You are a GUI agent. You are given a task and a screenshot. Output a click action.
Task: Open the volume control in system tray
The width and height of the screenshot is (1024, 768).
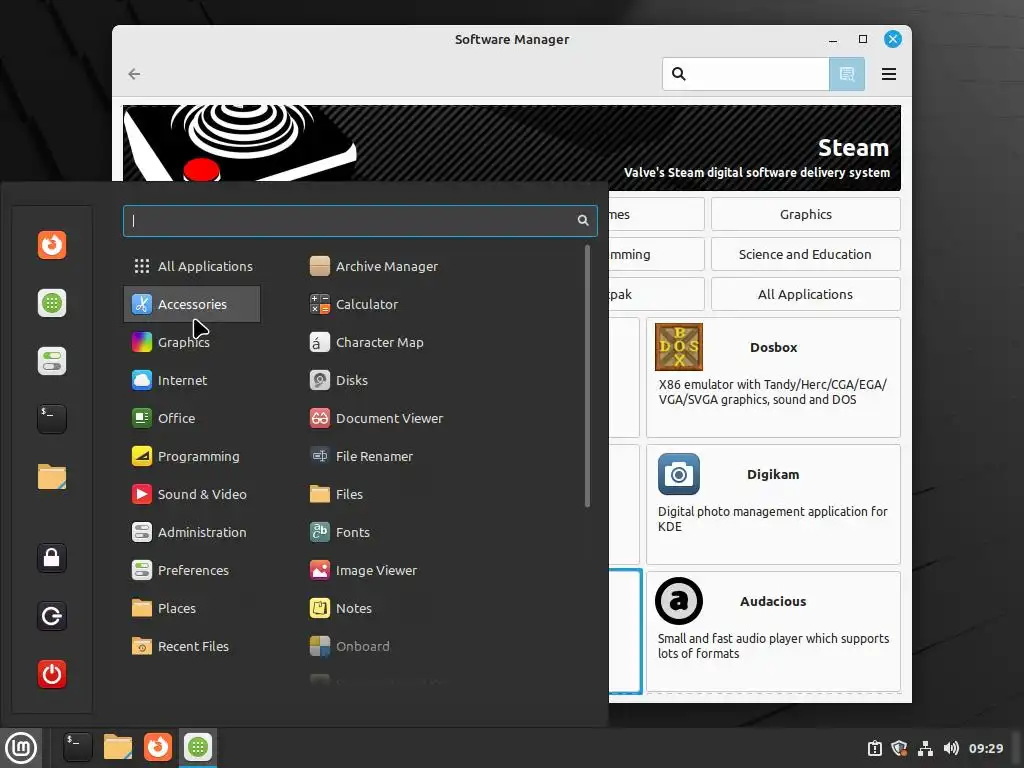951,748
